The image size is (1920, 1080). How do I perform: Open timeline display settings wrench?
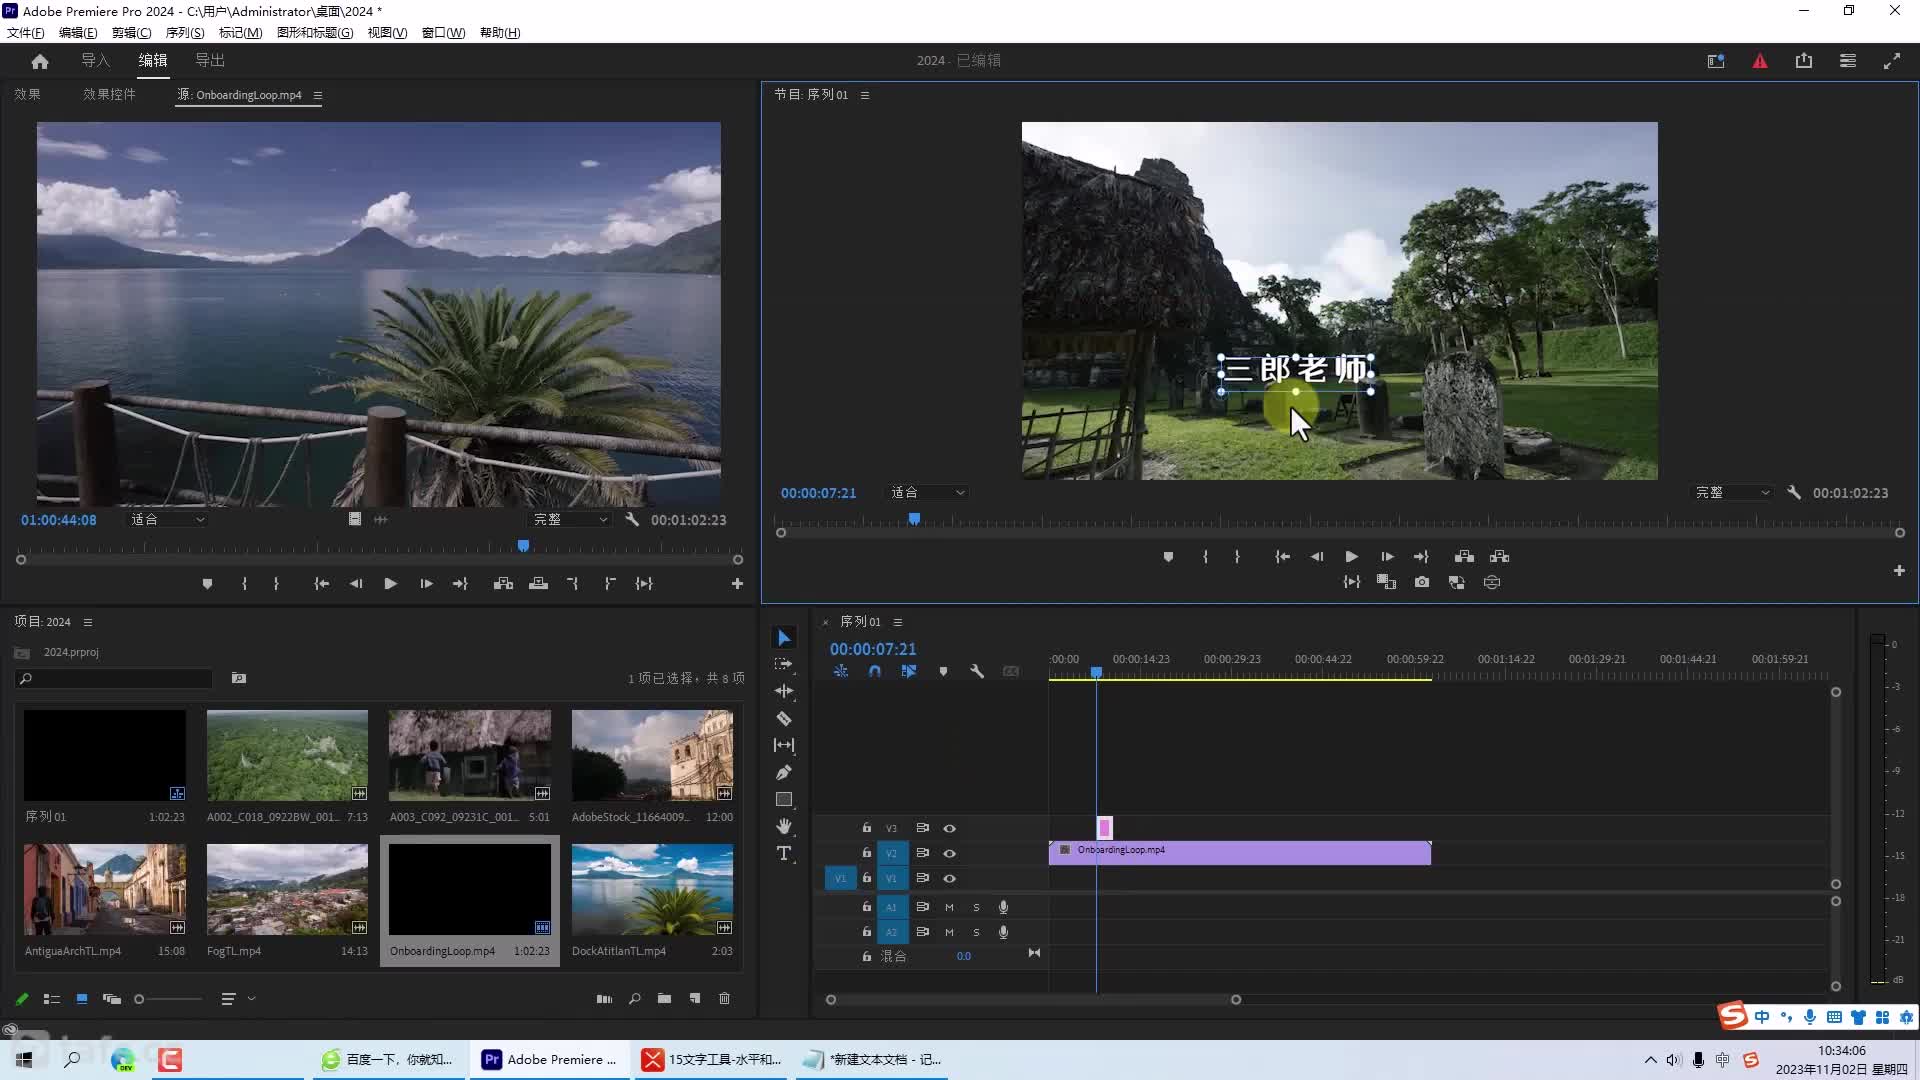977,671
